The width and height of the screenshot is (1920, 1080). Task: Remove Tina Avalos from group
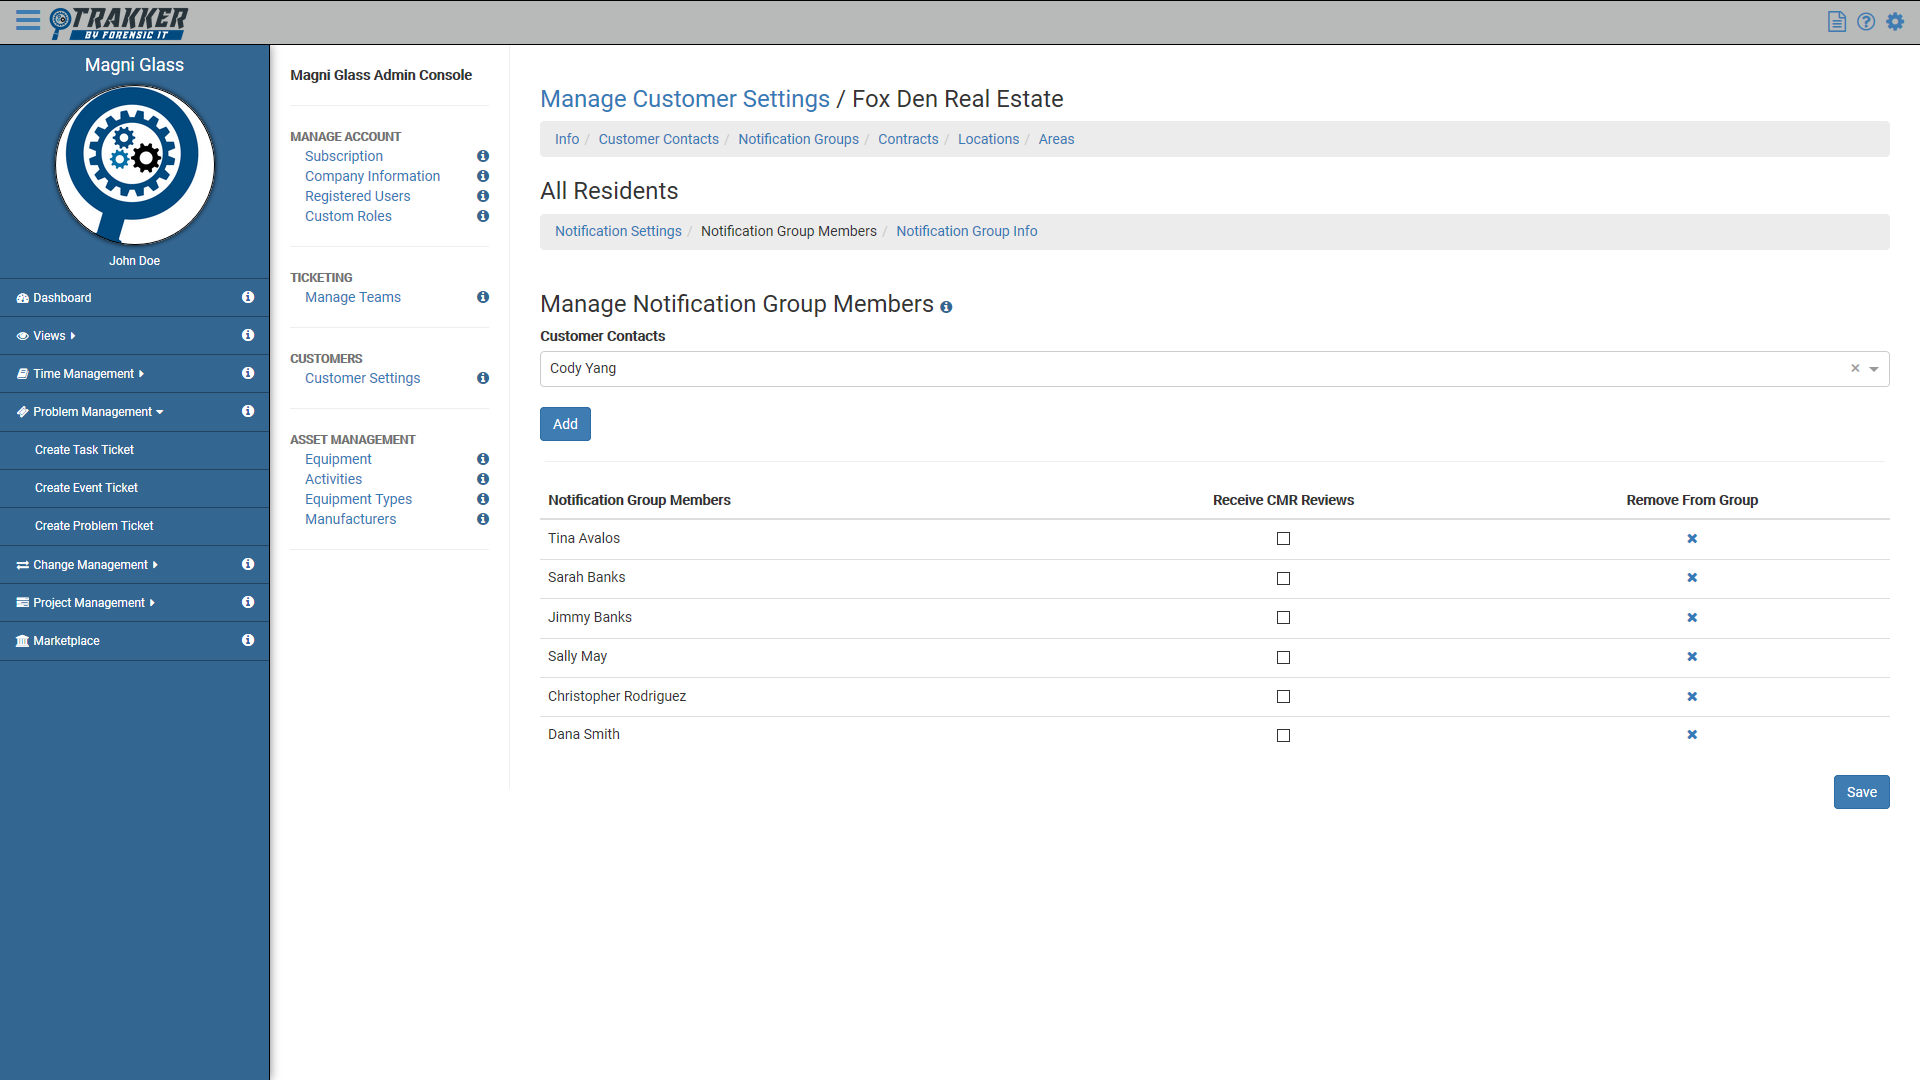1692,539
